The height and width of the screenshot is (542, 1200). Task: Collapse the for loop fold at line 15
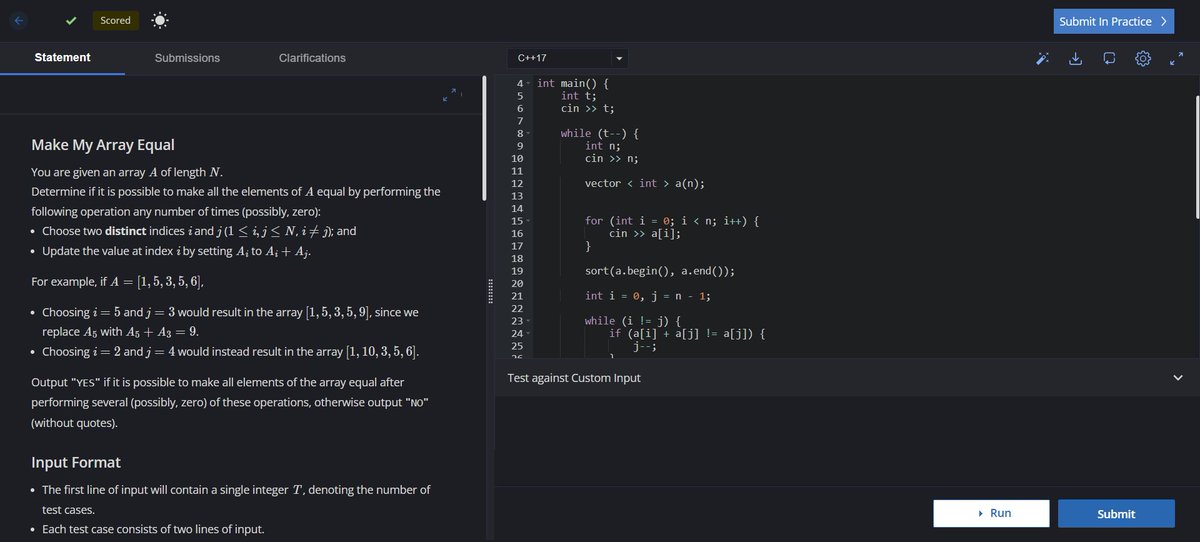529,221
